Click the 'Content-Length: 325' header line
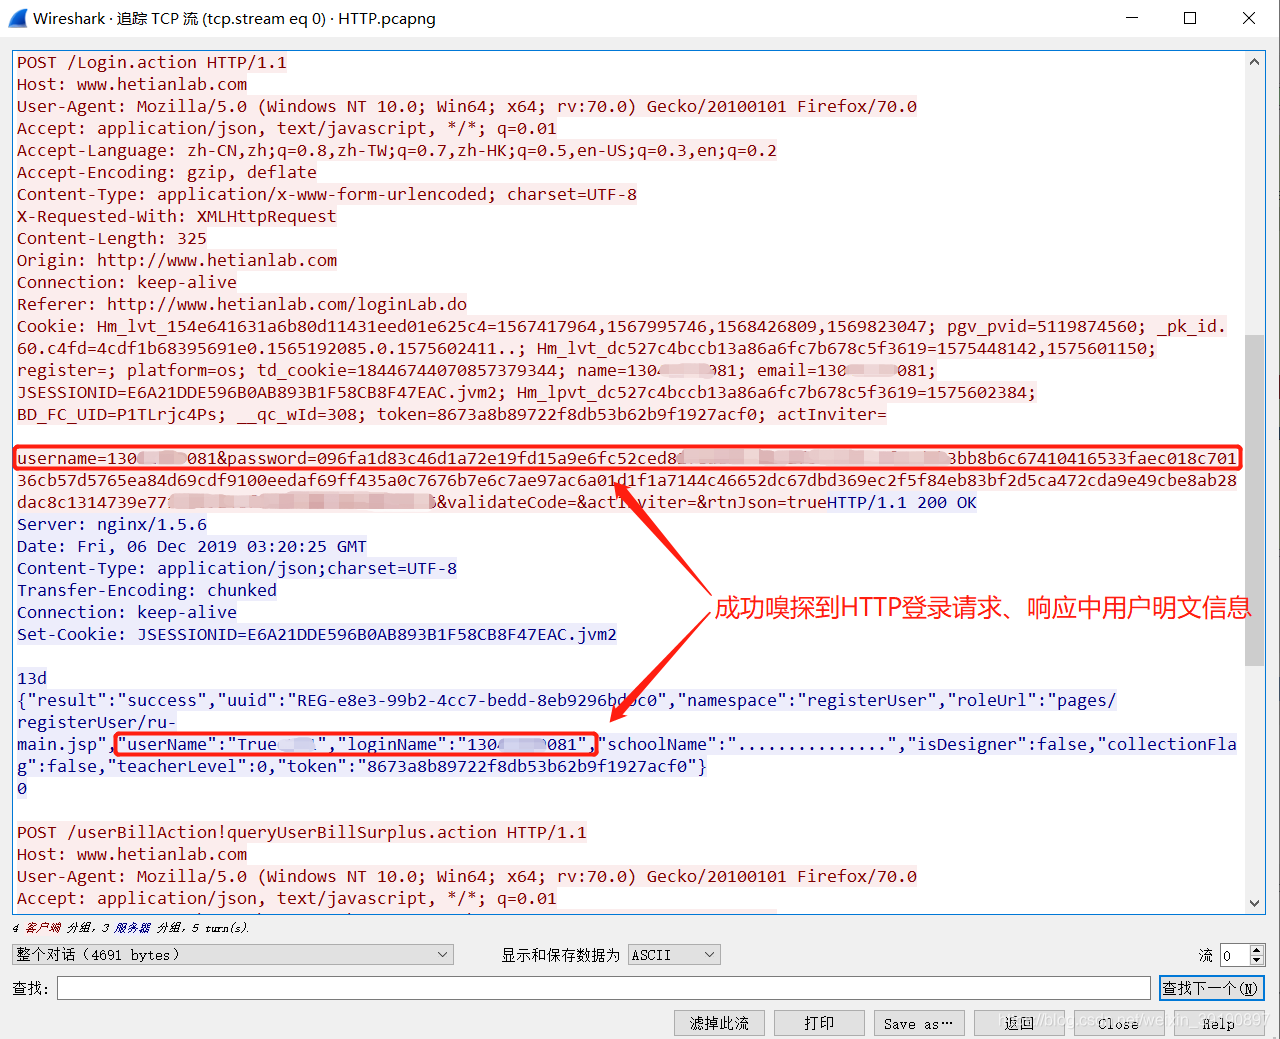 point(112,238)
